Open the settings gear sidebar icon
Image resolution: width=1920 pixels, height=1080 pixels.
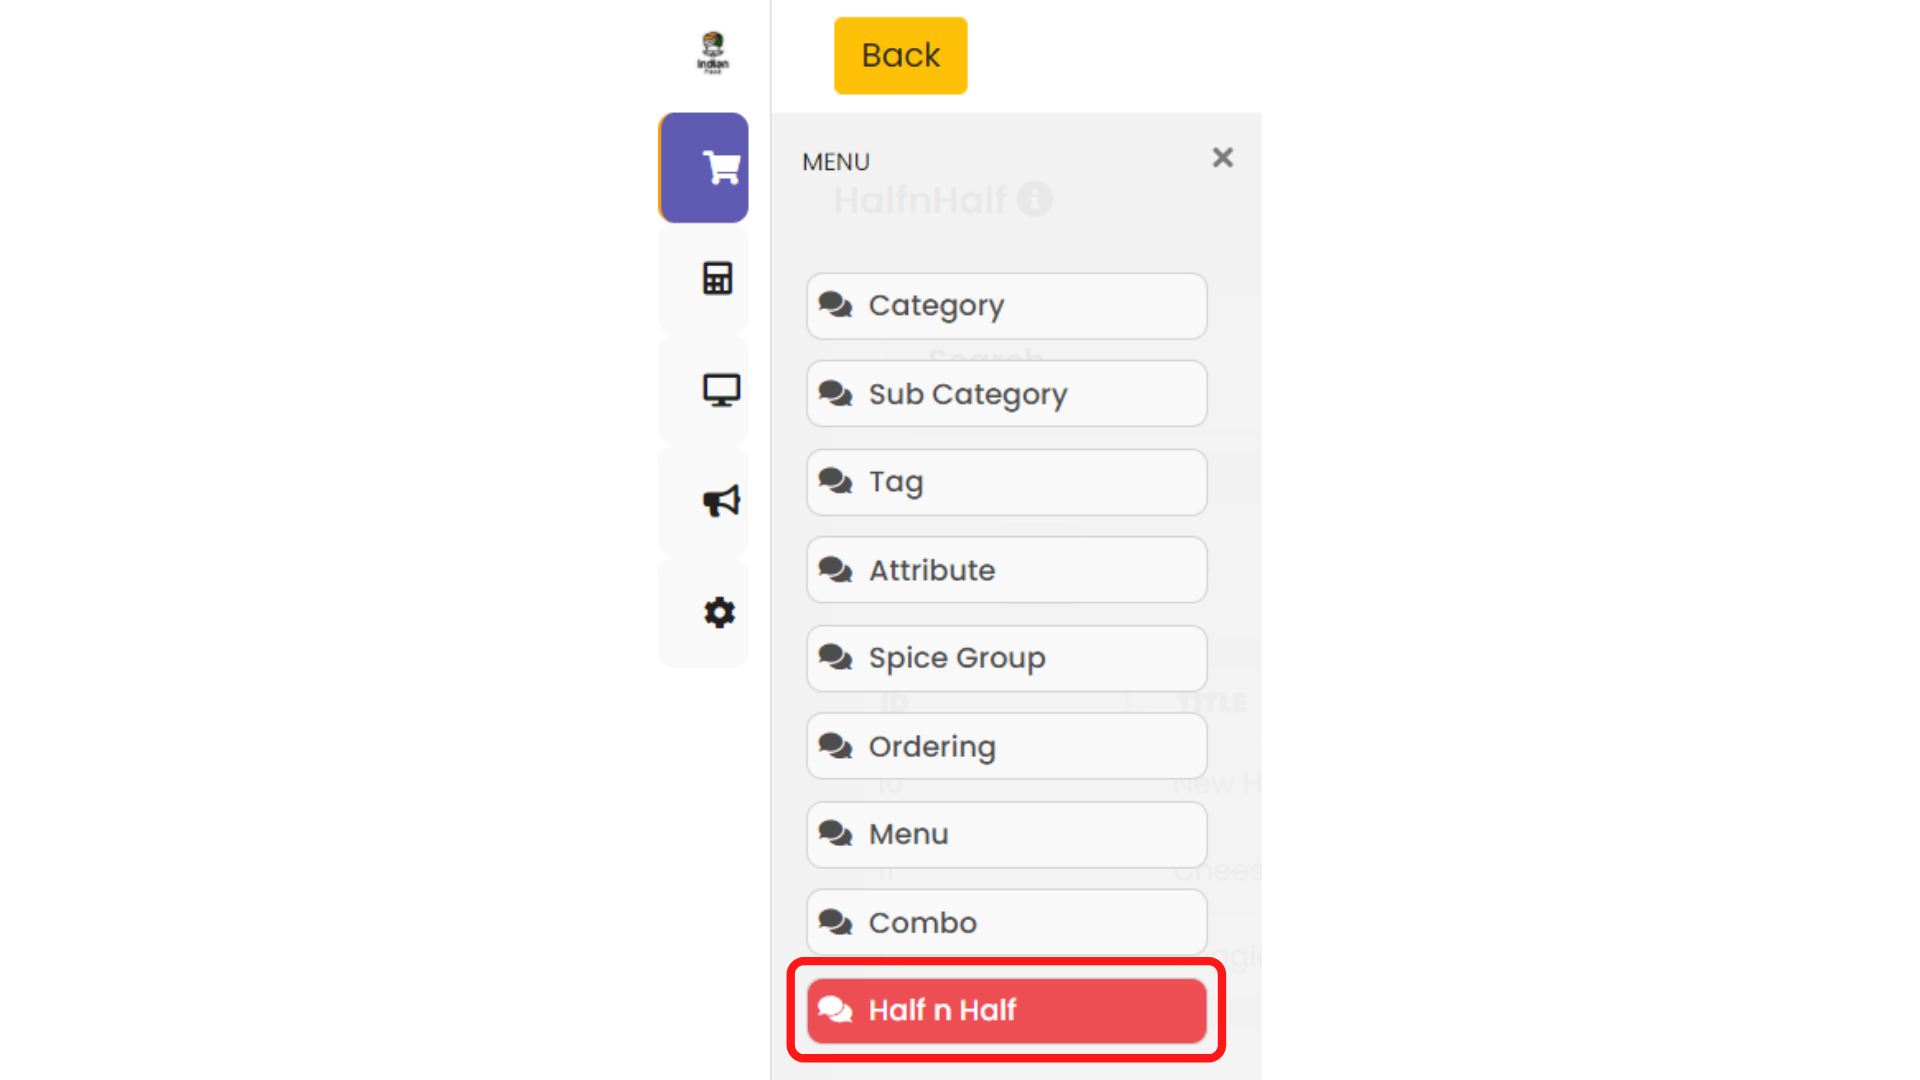click(719, 612)
